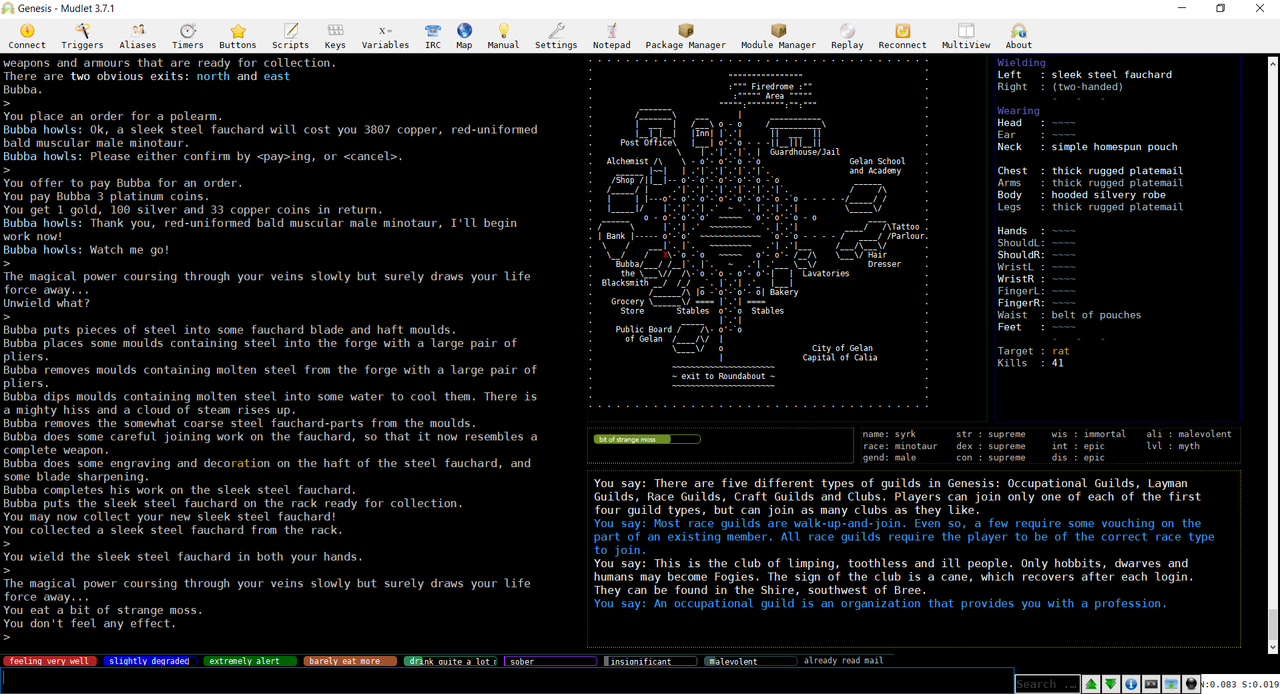The image size is (1280, 694).
Task: Click the black emergency stop orb
Action: (1191, 684)
